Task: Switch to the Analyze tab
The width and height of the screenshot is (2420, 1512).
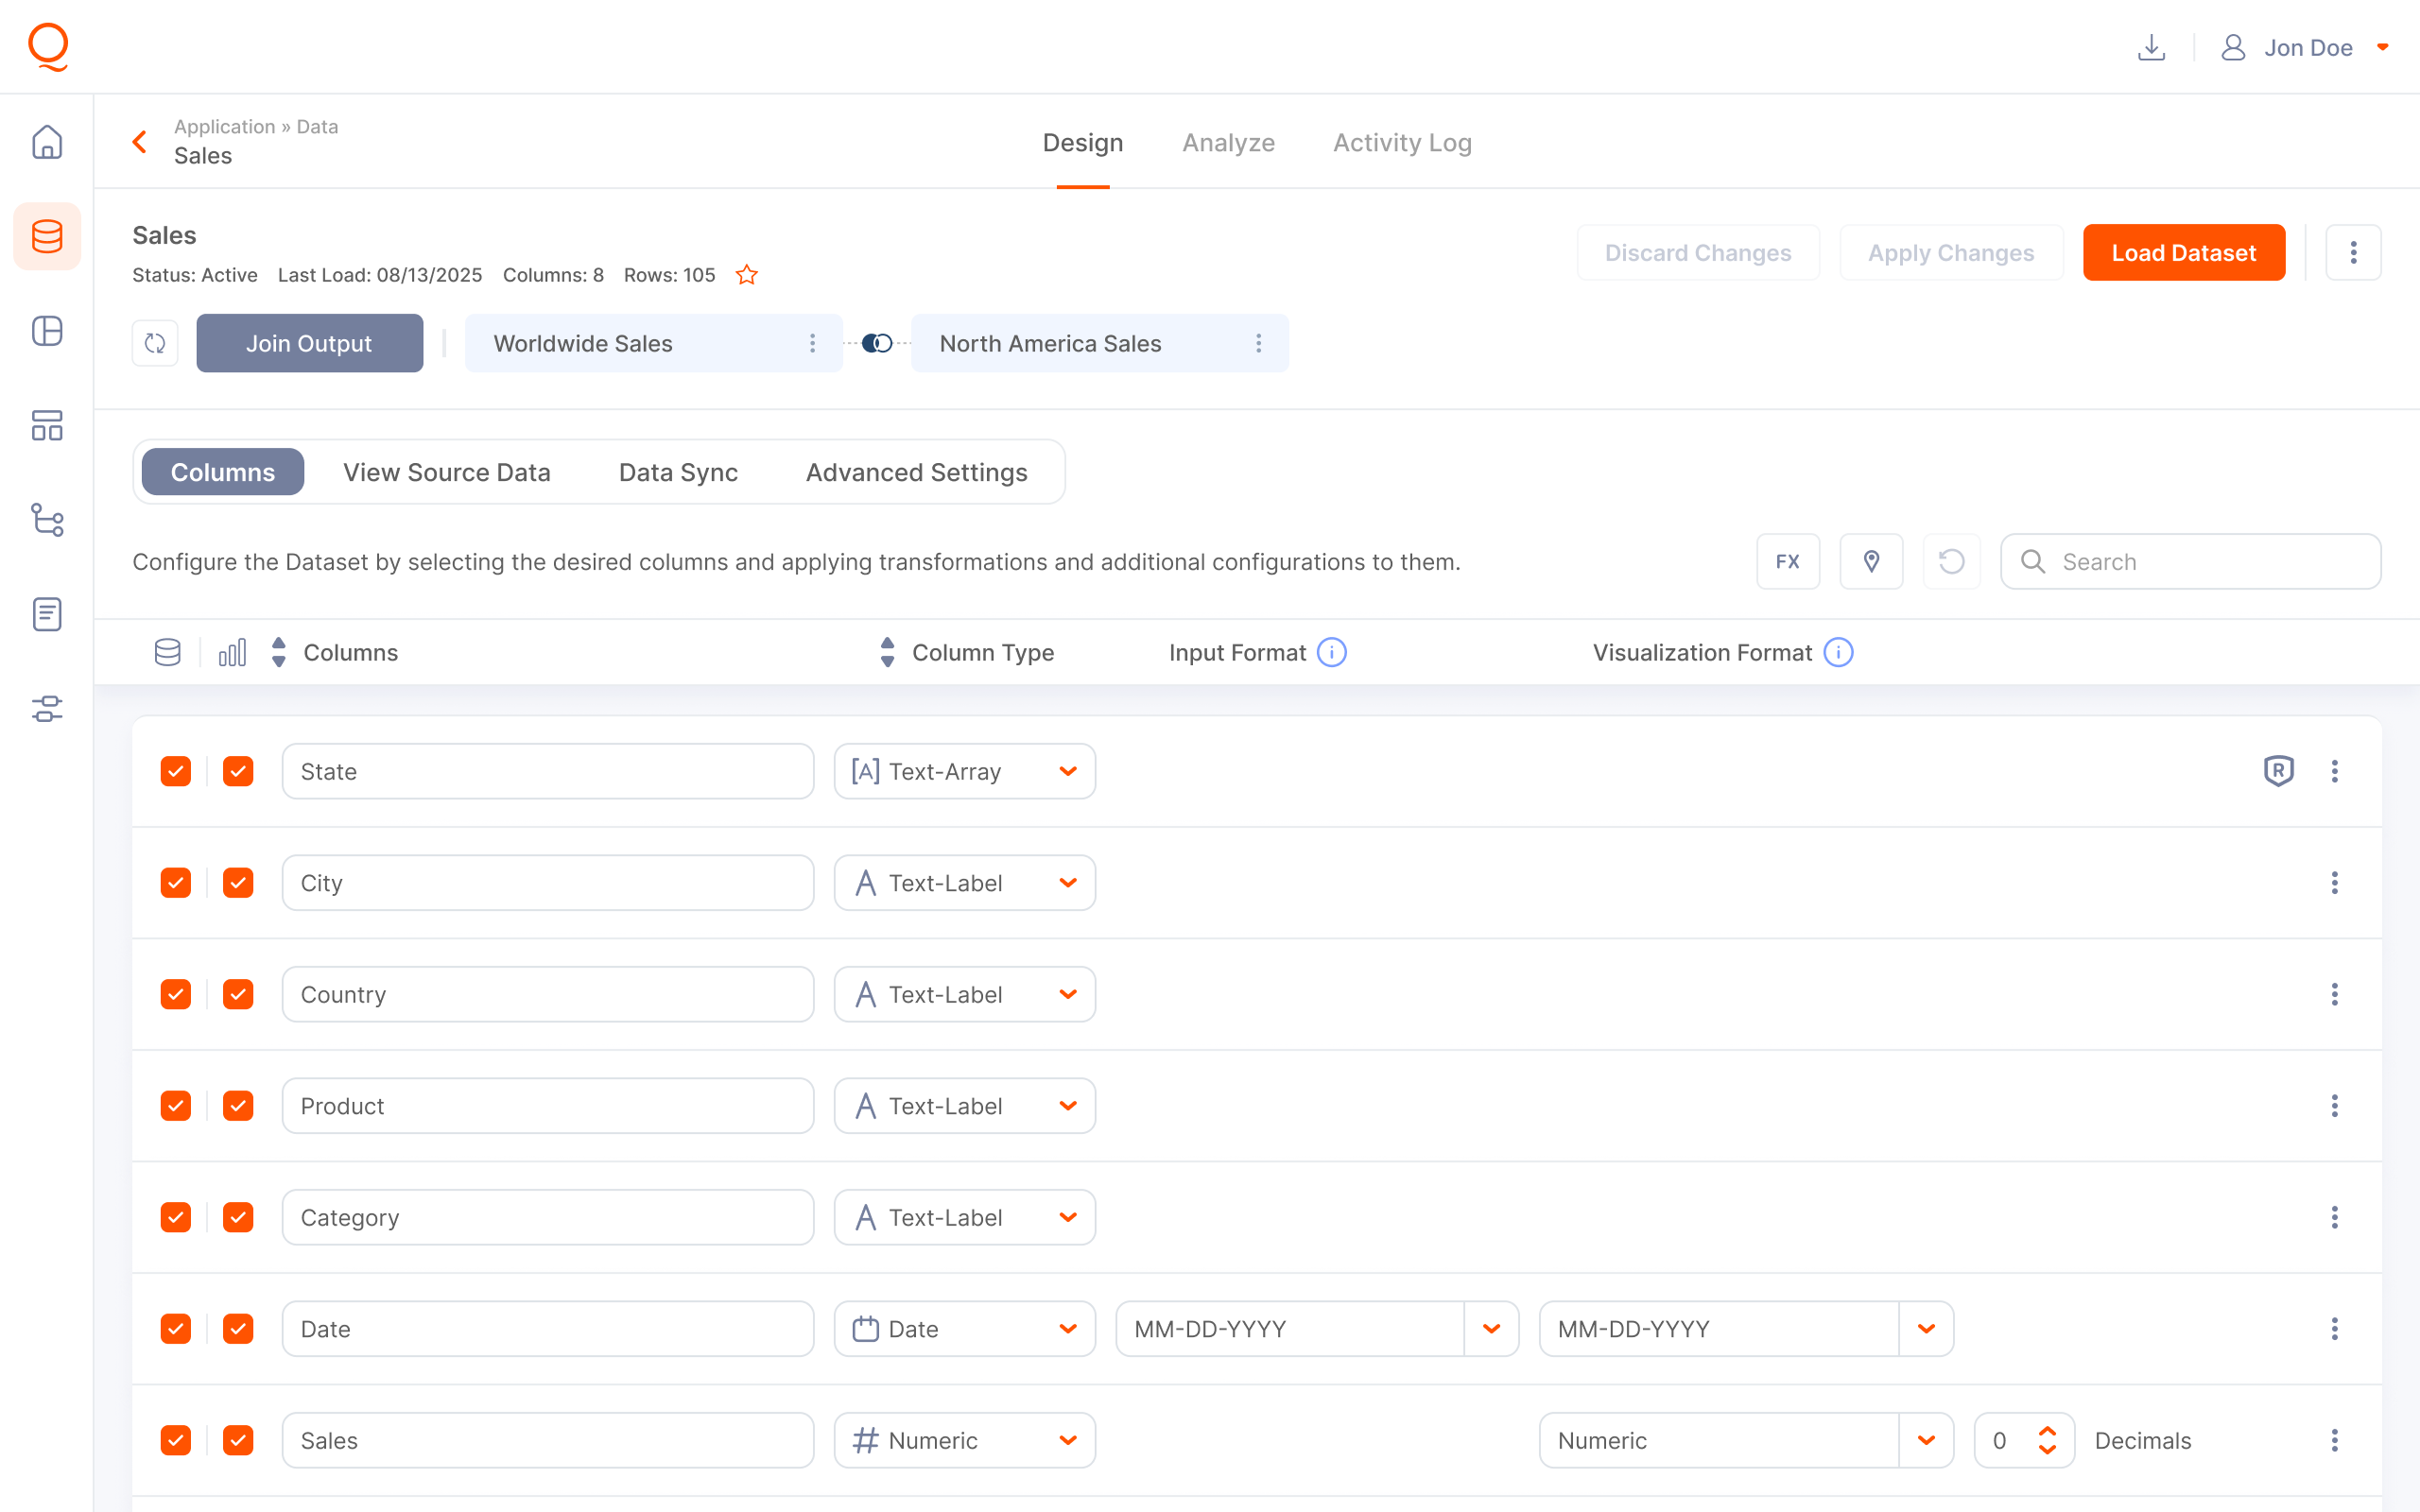Action: [x=1228, y=143]
